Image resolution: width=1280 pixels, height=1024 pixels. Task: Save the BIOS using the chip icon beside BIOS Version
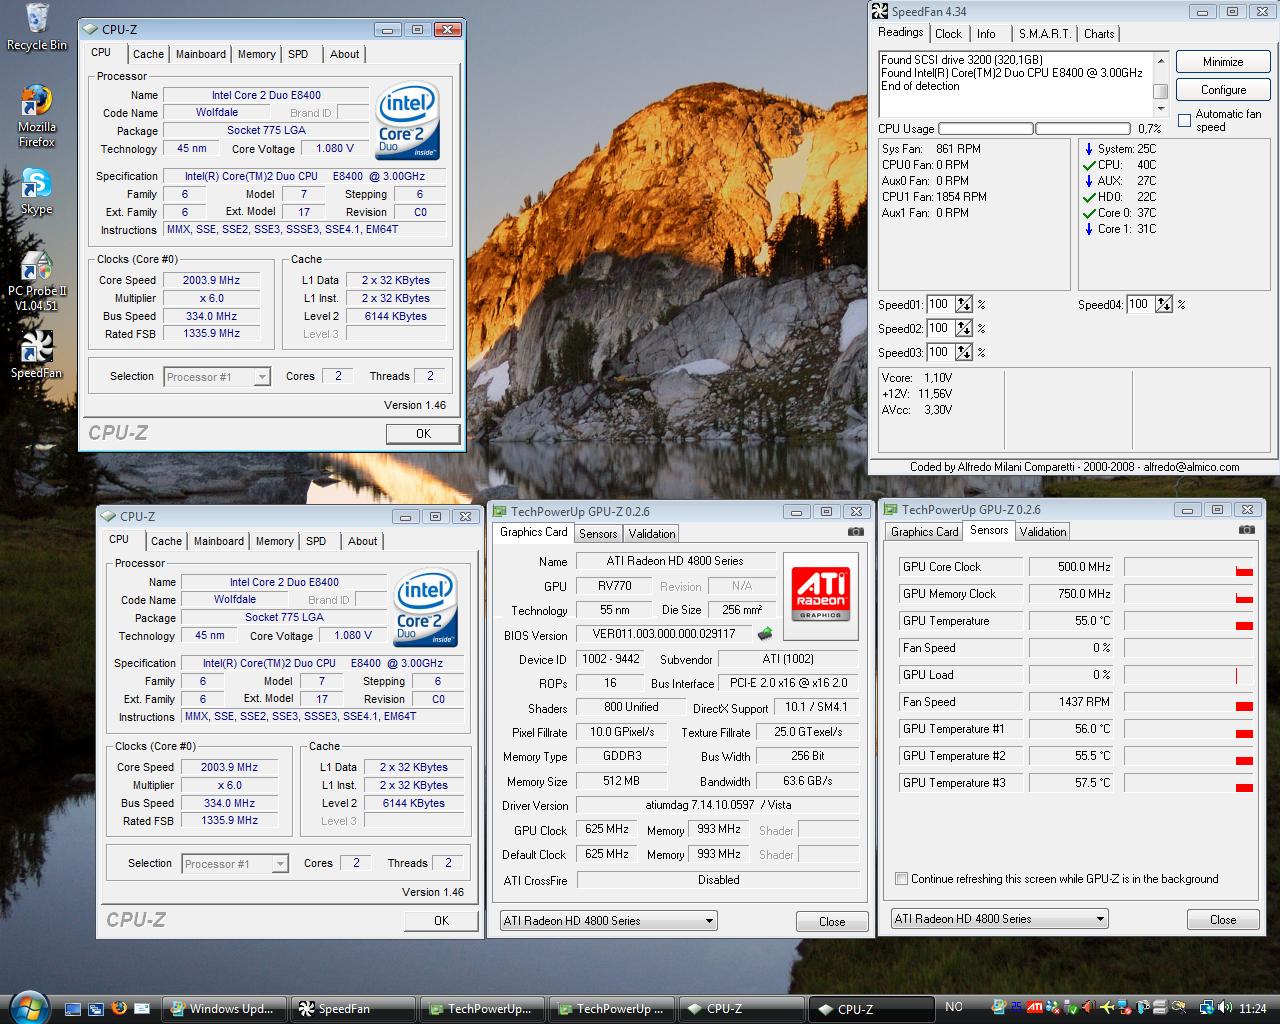pos(765,633)
